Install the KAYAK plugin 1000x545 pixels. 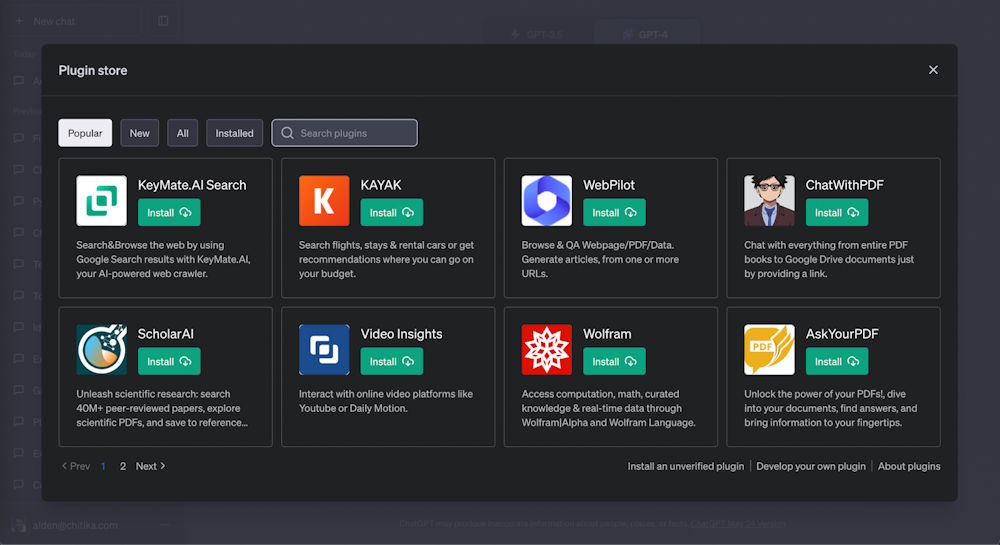tap(391, 213)
